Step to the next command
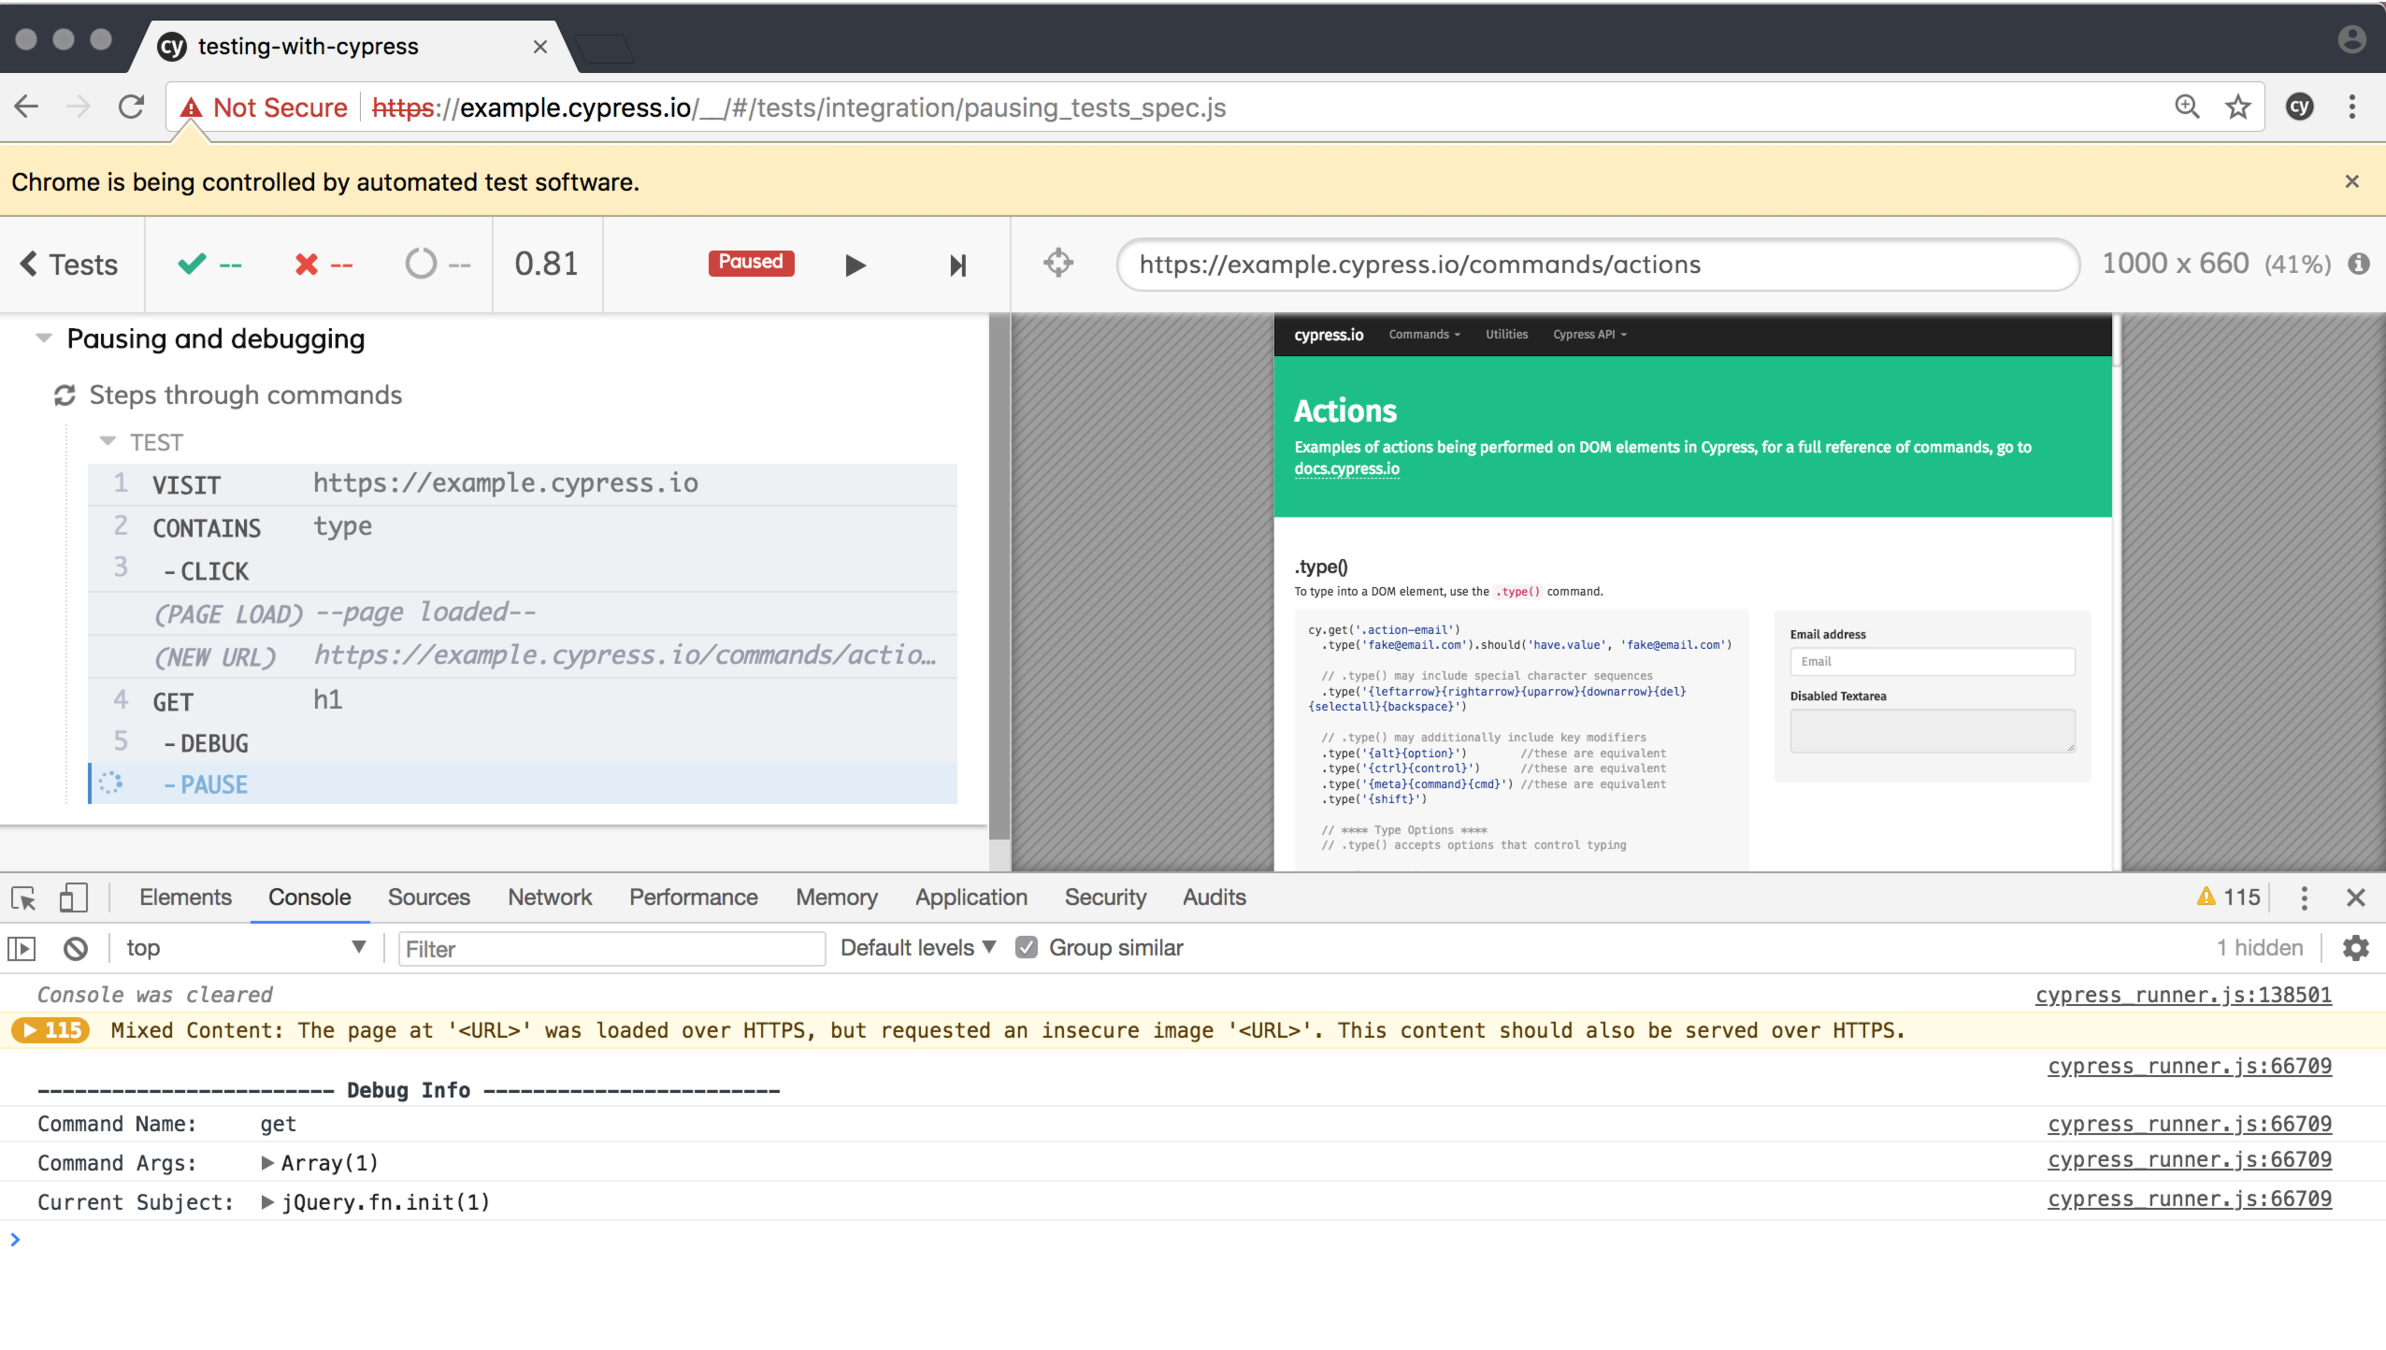This screenshot has height=1350, width=2386. 957,265
